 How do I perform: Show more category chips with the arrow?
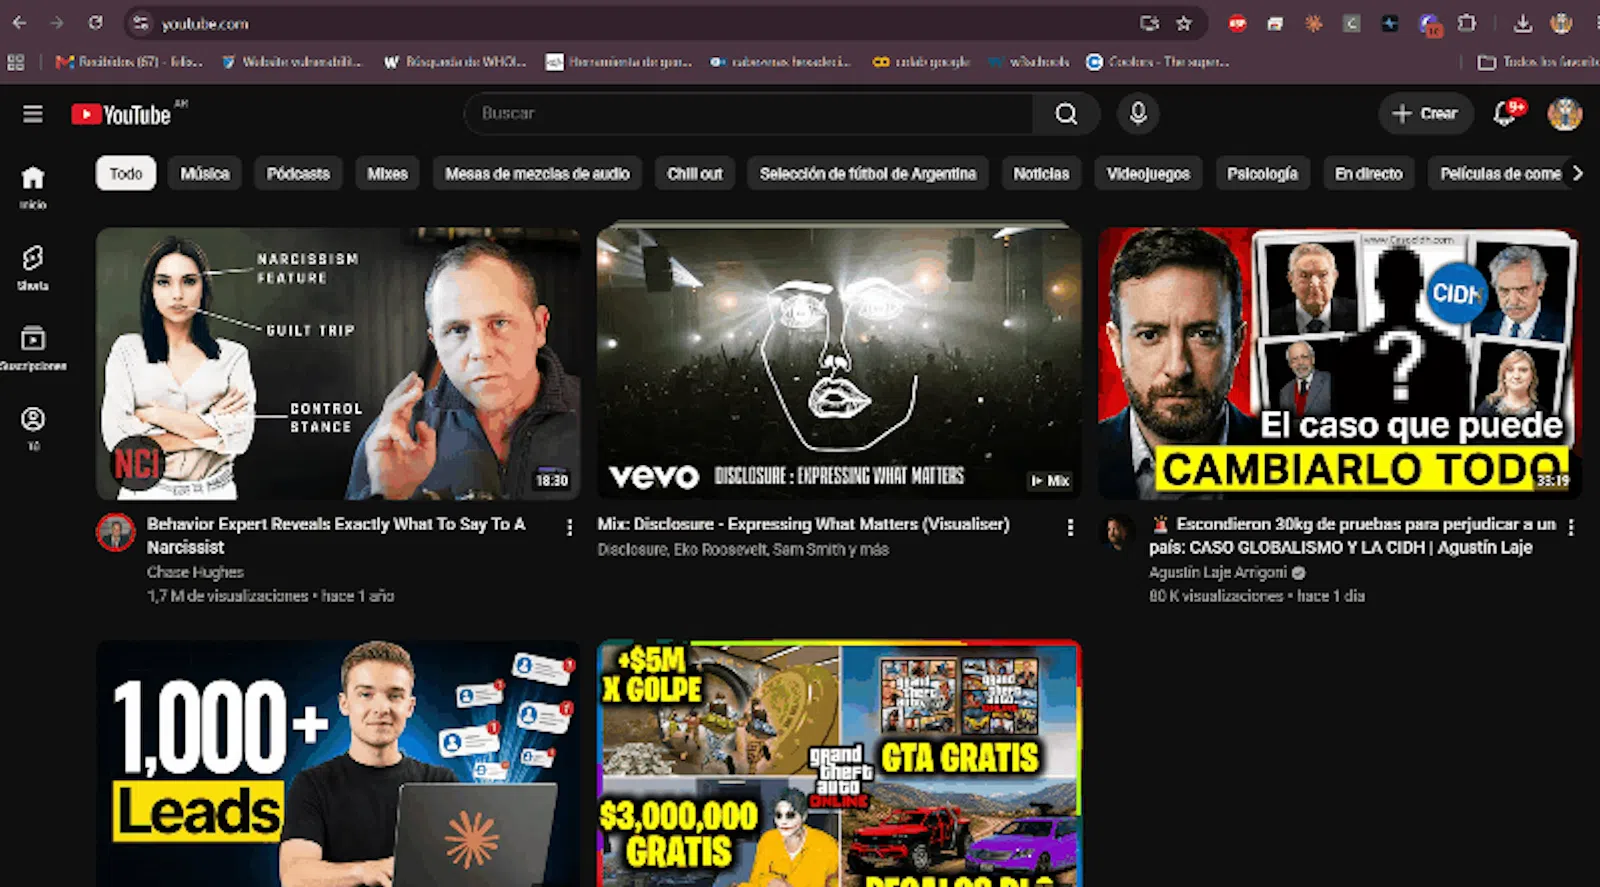click(x=1577, y=173)
